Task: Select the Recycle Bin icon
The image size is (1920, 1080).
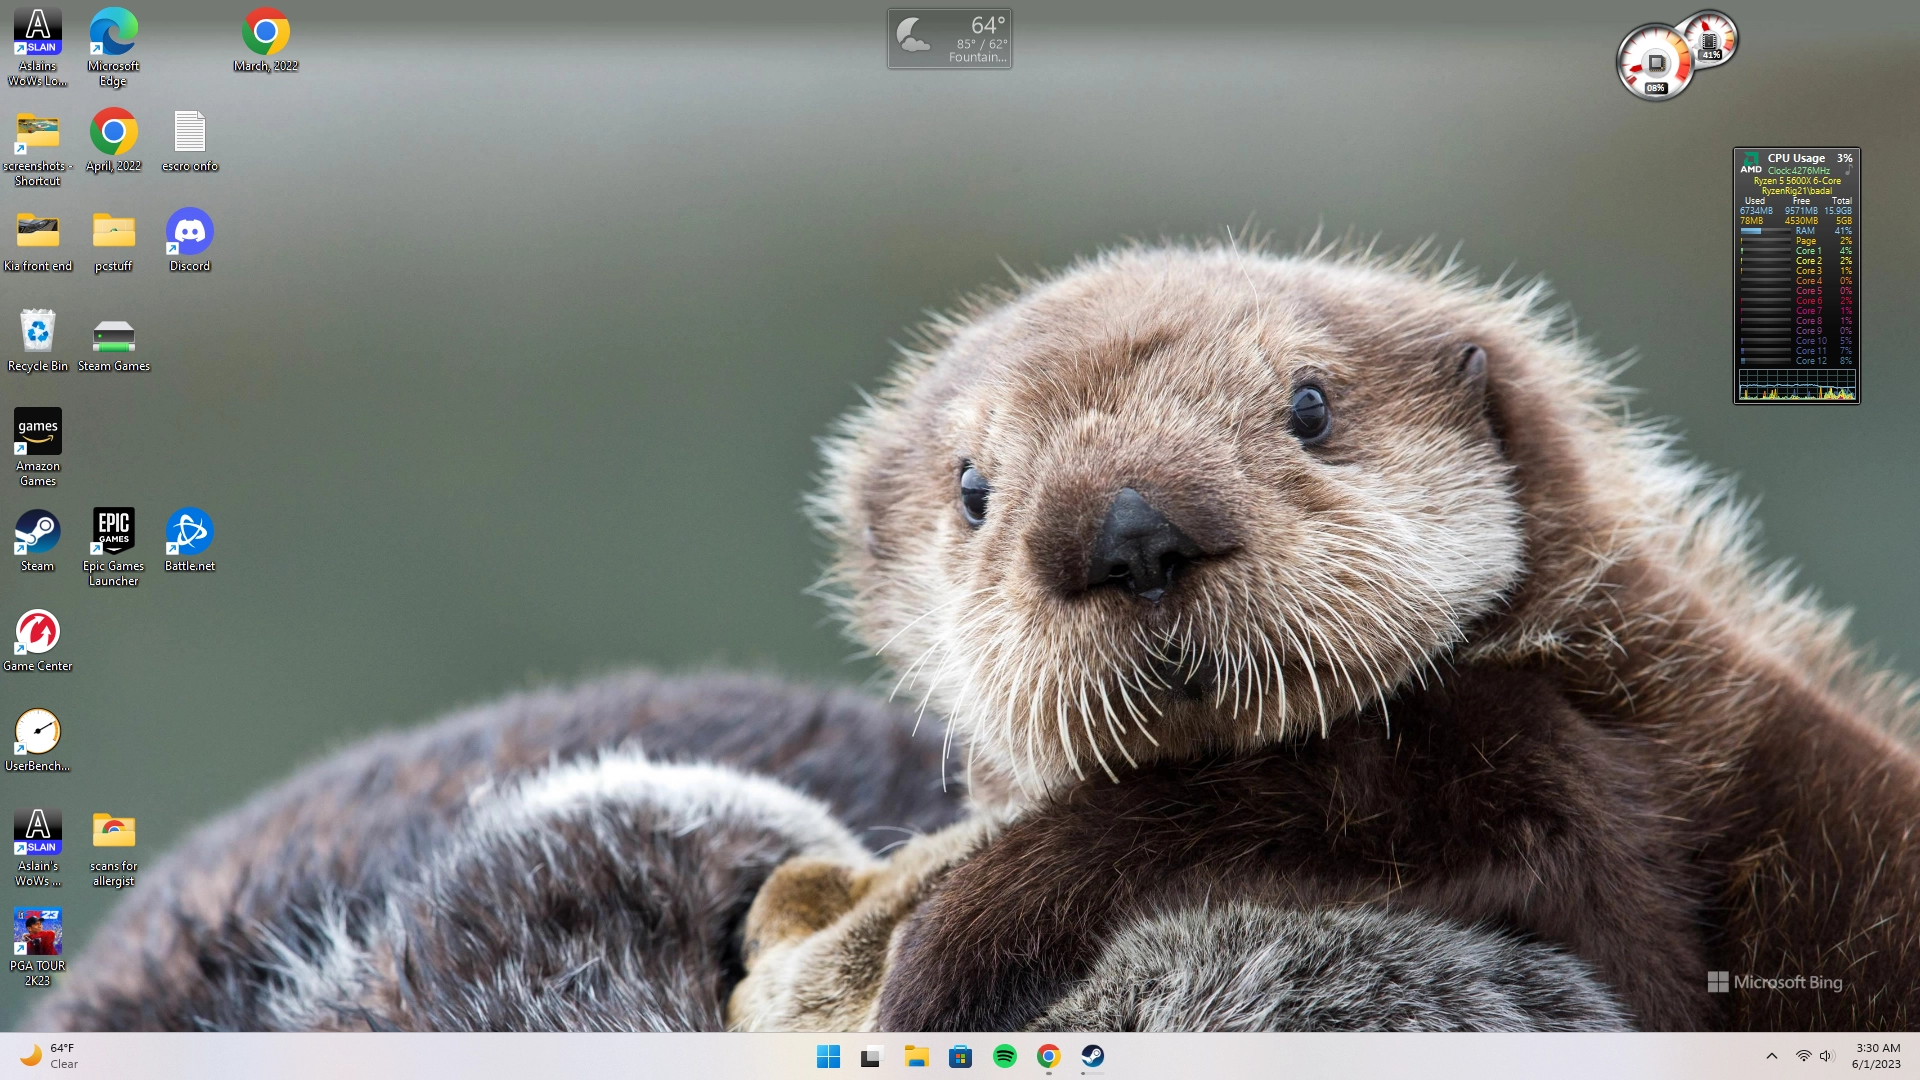Action: pyautogui.click(x=38, y=341)
